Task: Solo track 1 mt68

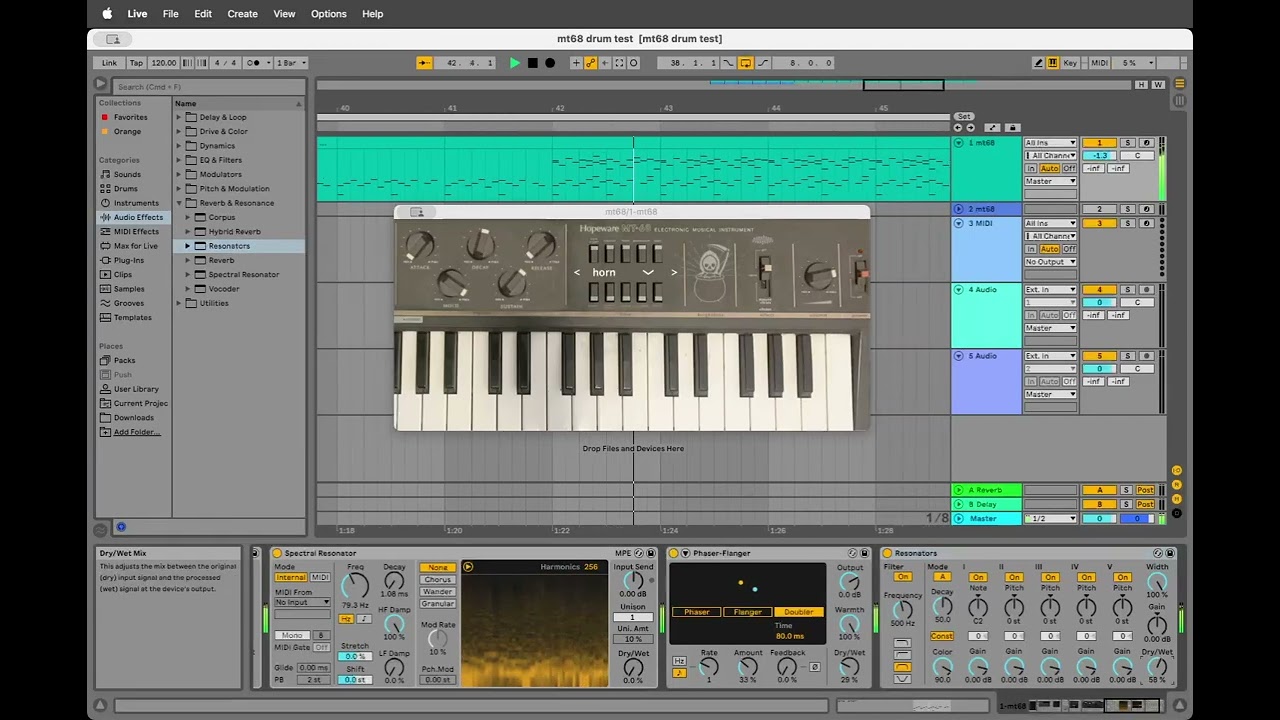Action: click(x=1127, y=143)
